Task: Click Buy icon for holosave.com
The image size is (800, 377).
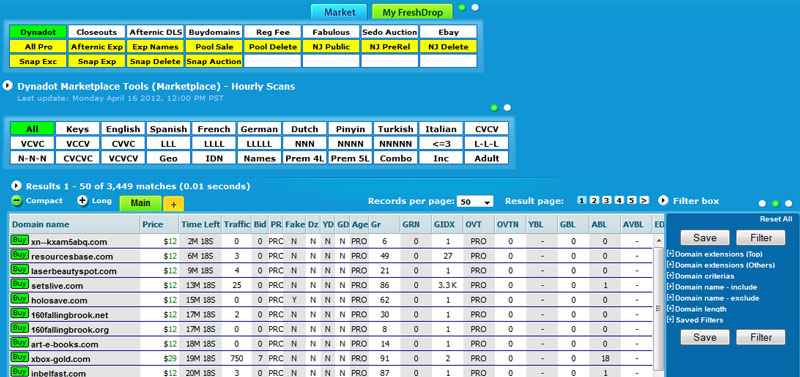Action: click(x=20, y=298)
